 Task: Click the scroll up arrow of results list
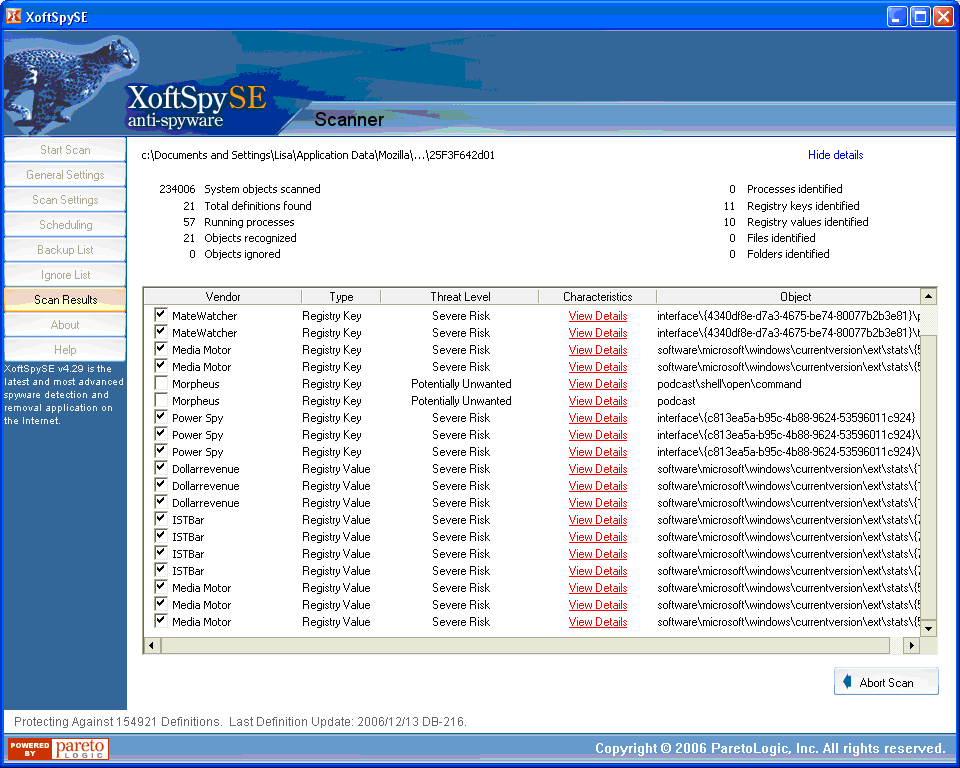[x=928, y=296]
